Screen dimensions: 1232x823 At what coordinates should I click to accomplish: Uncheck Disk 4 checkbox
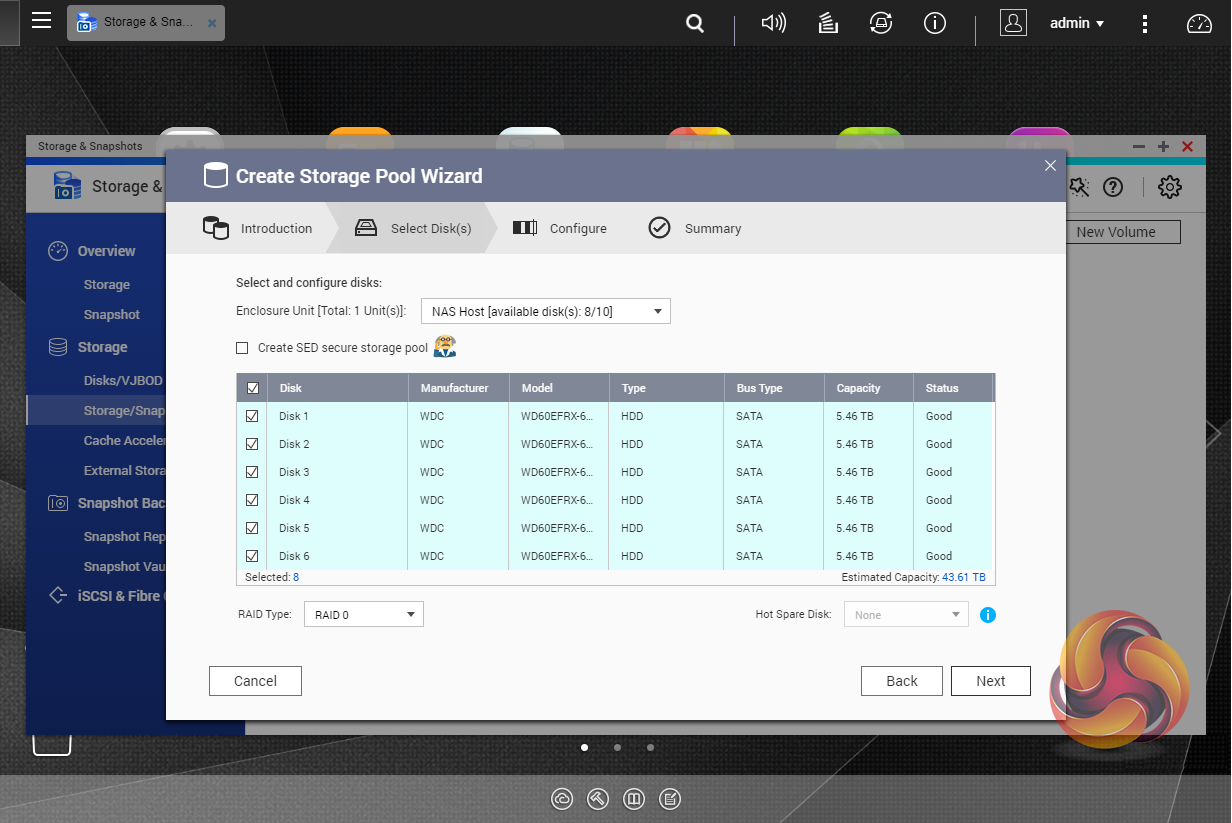(x=252, y=500)
